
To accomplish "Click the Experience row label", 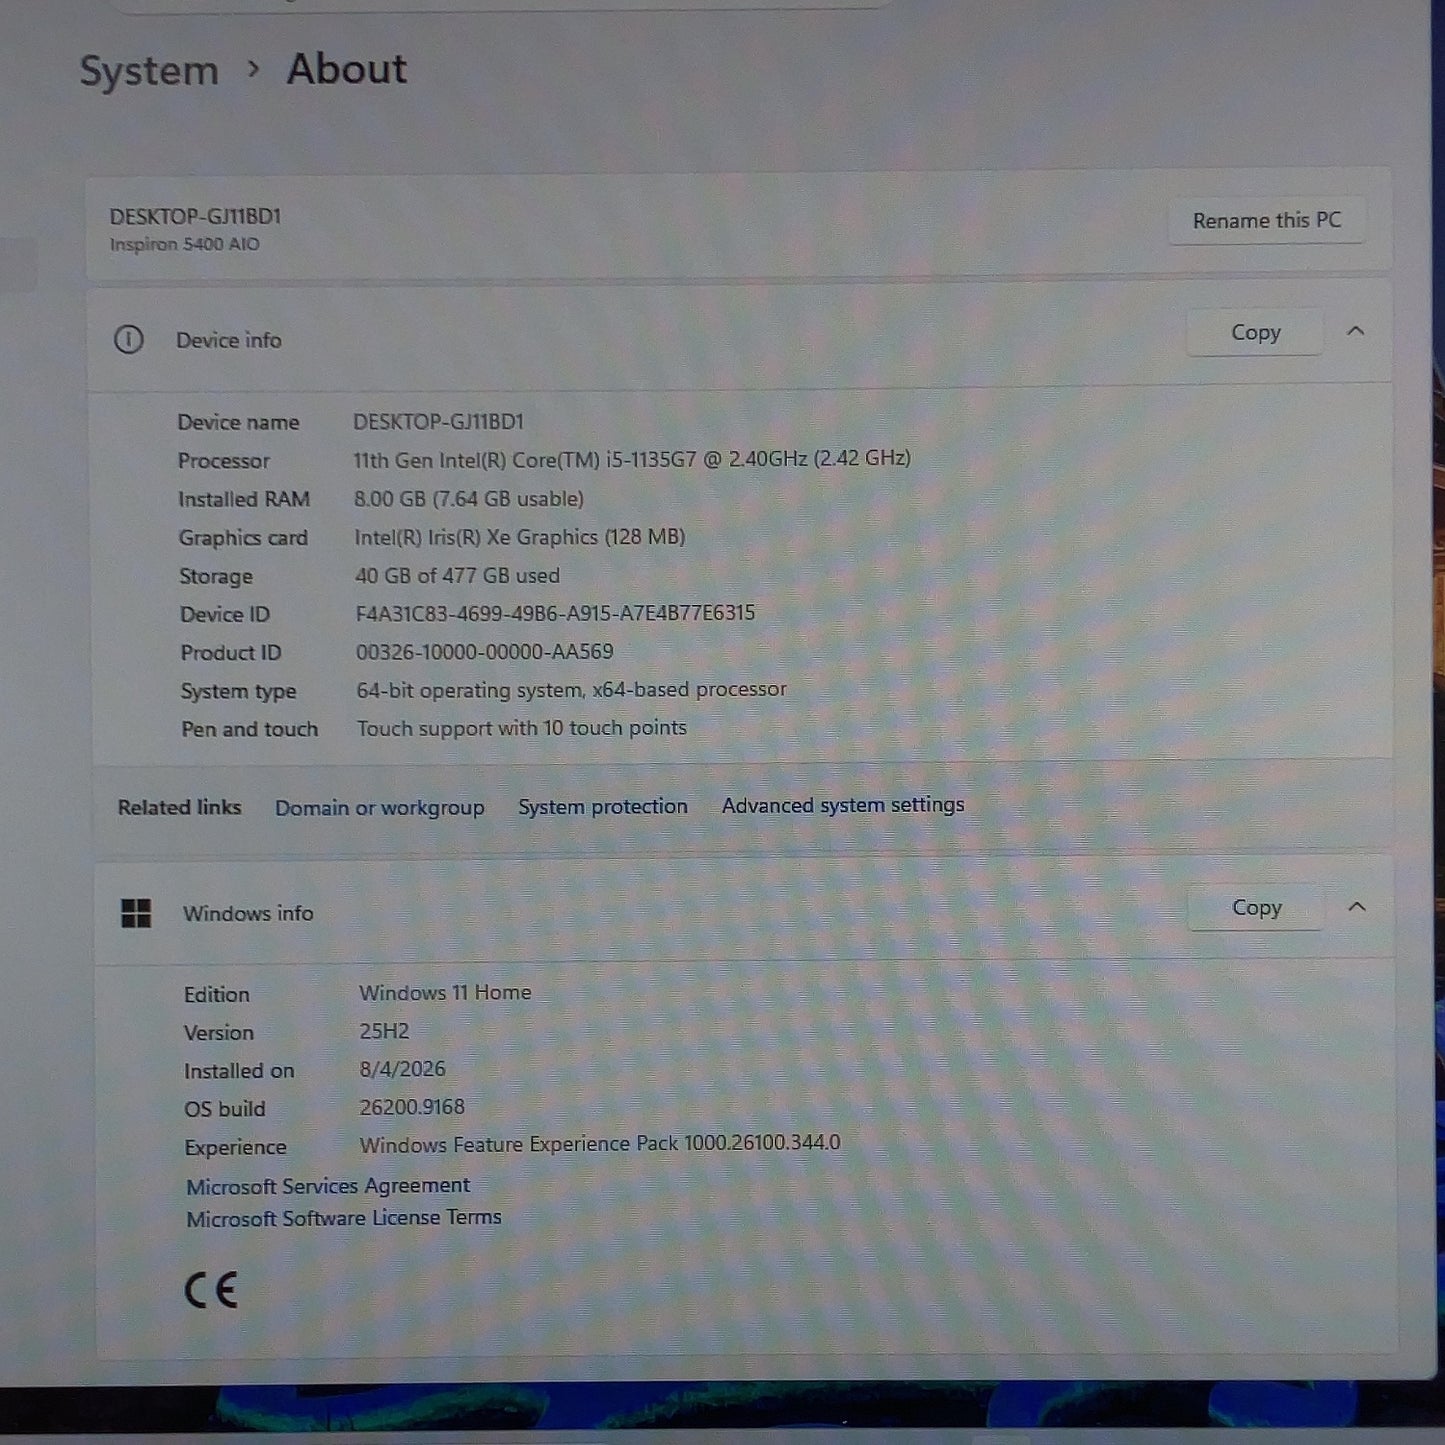I will [235, 1147].
